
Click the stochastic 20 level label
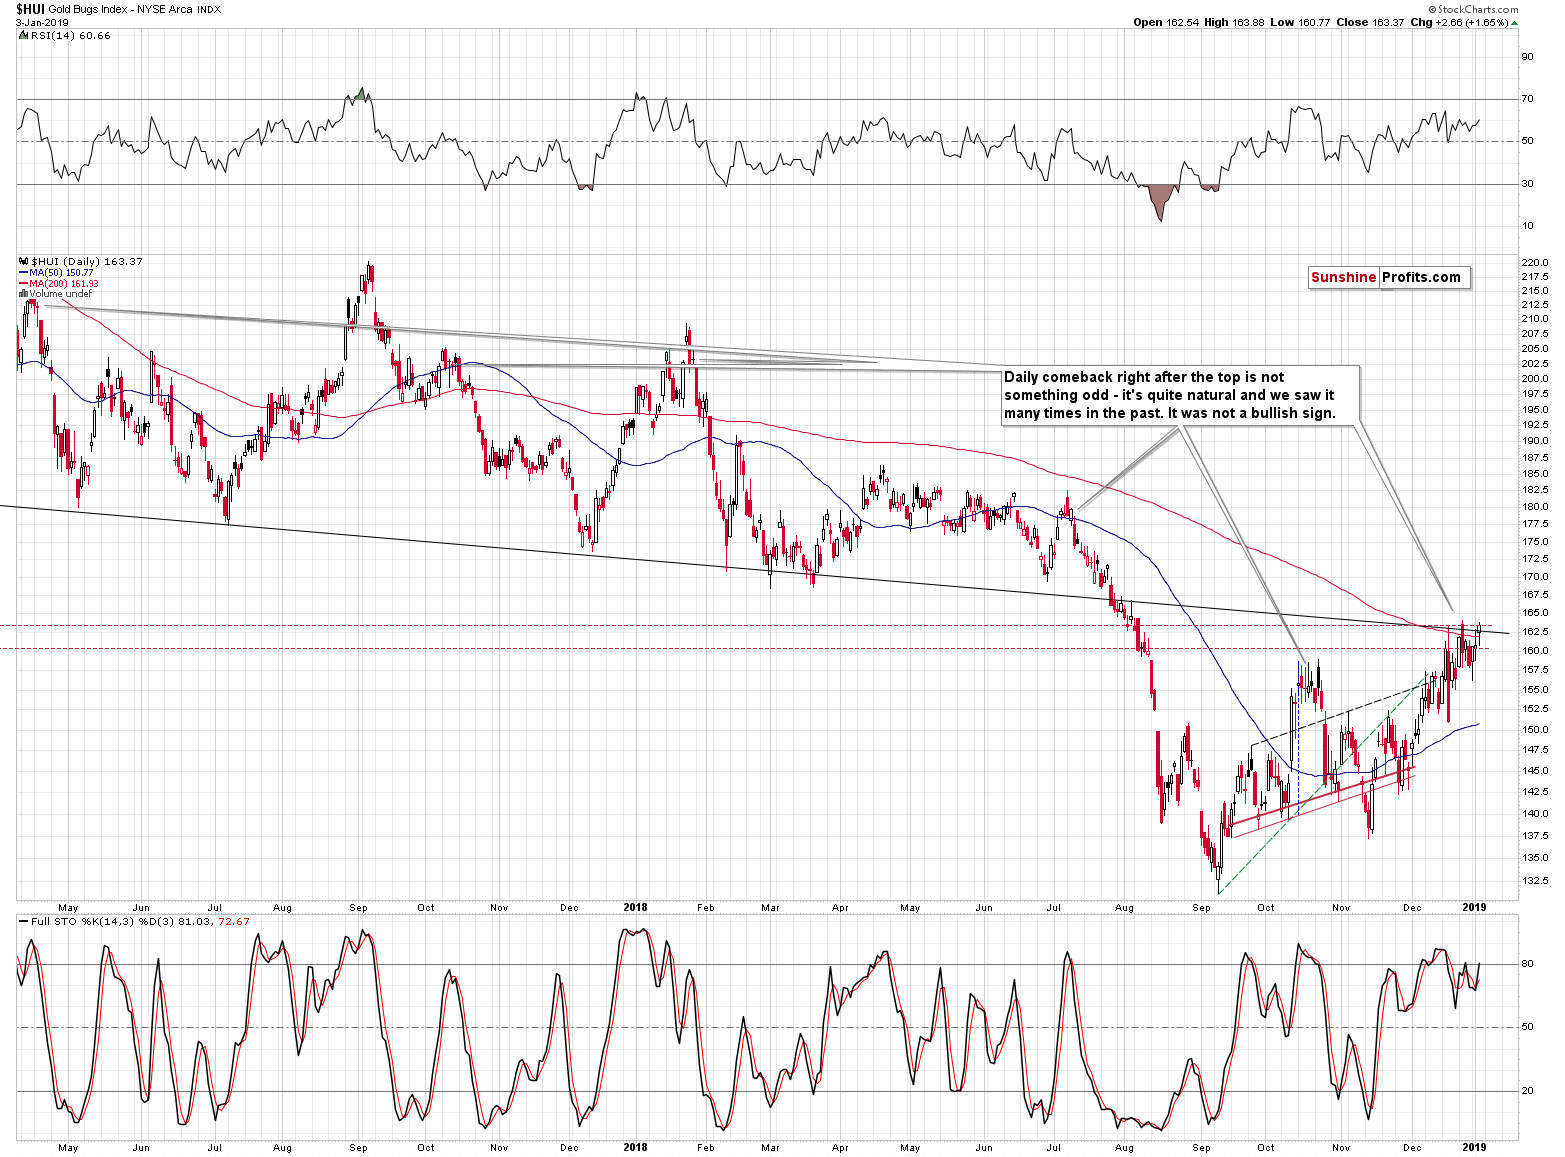pyautogui.click(x=1527, y=1090)
